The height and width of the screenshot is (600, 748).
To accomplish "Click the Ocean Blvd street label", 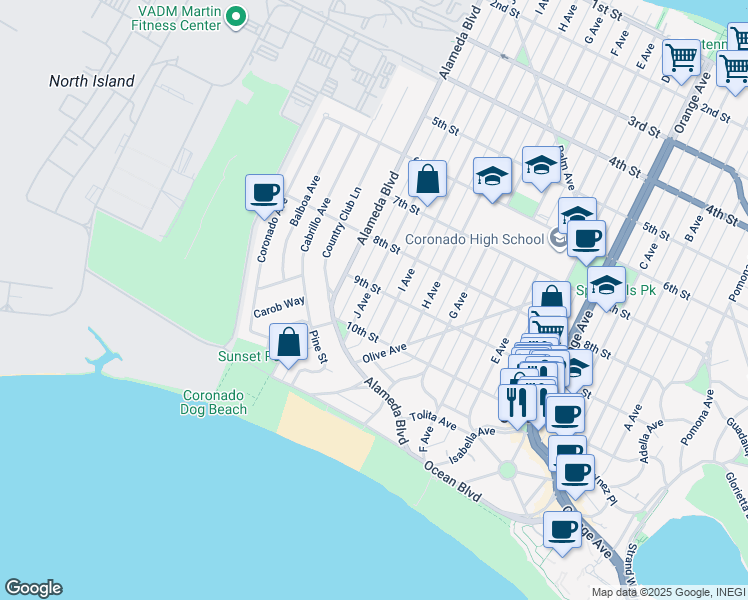I will click(452, 482).
